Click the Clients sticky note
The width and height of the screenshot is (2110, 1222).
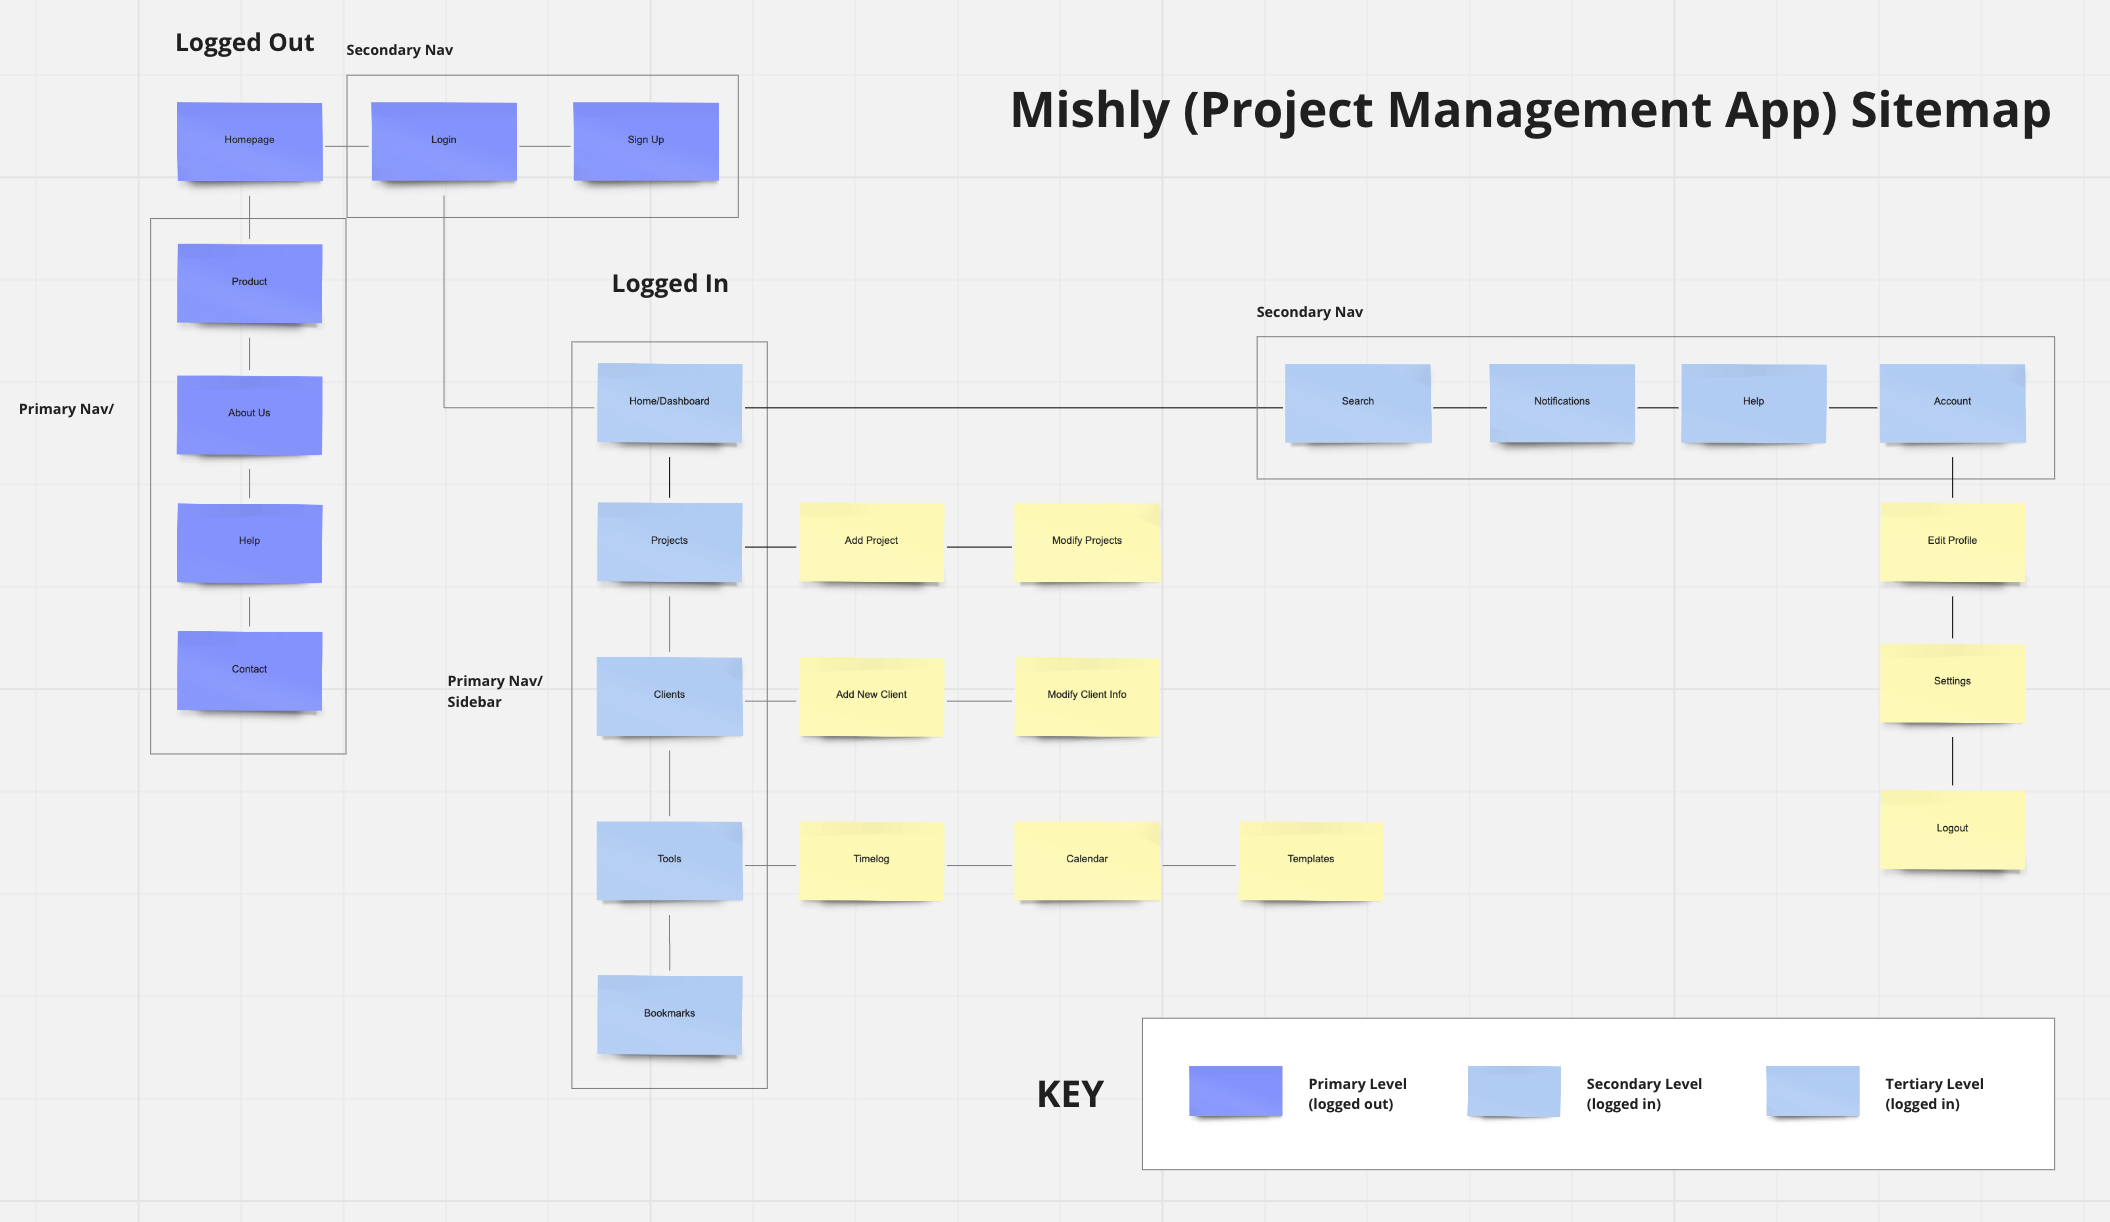[x=670, y=696]
